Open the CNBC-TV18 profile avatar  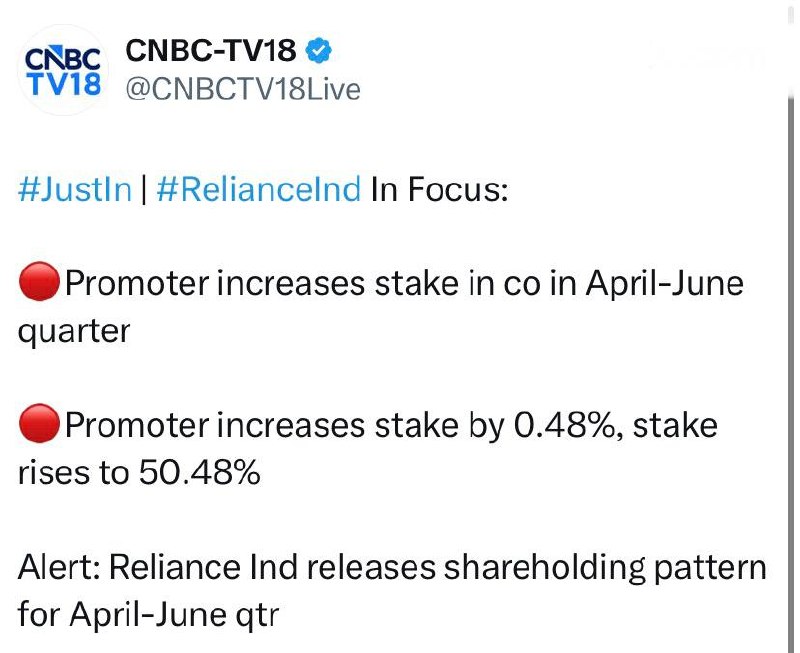(x=62, y=70)
